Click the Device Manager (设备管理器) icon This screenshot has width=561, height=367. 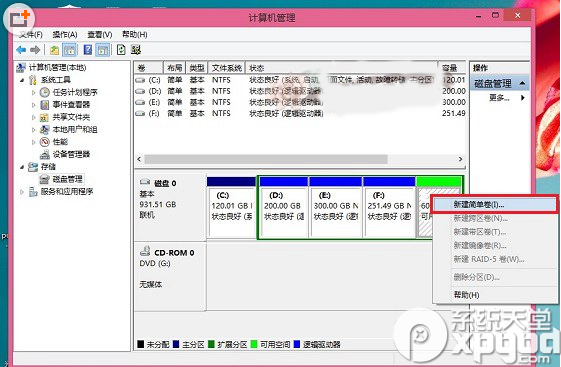44,155
